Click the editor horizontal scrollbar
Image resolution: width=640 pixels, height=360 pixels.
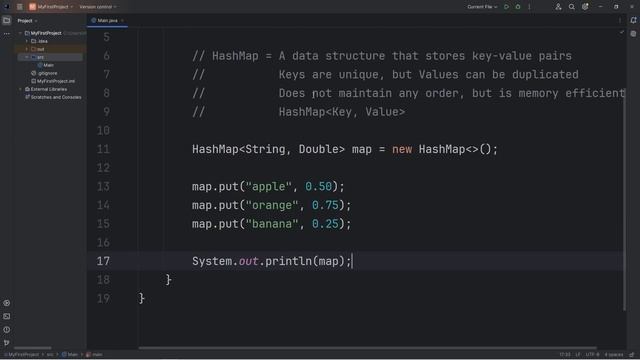point(367,348)
